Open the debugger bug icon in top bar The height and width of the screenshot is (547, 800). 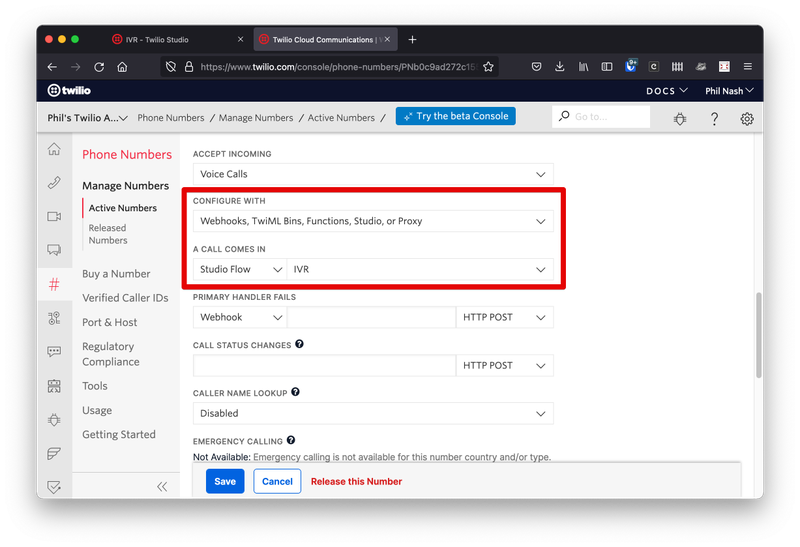680,119
